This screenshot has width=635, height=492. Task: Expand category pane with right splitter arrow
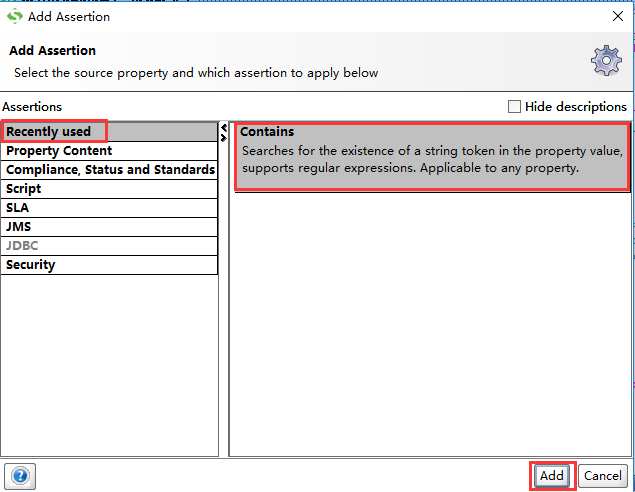click(x=224, y=138)
